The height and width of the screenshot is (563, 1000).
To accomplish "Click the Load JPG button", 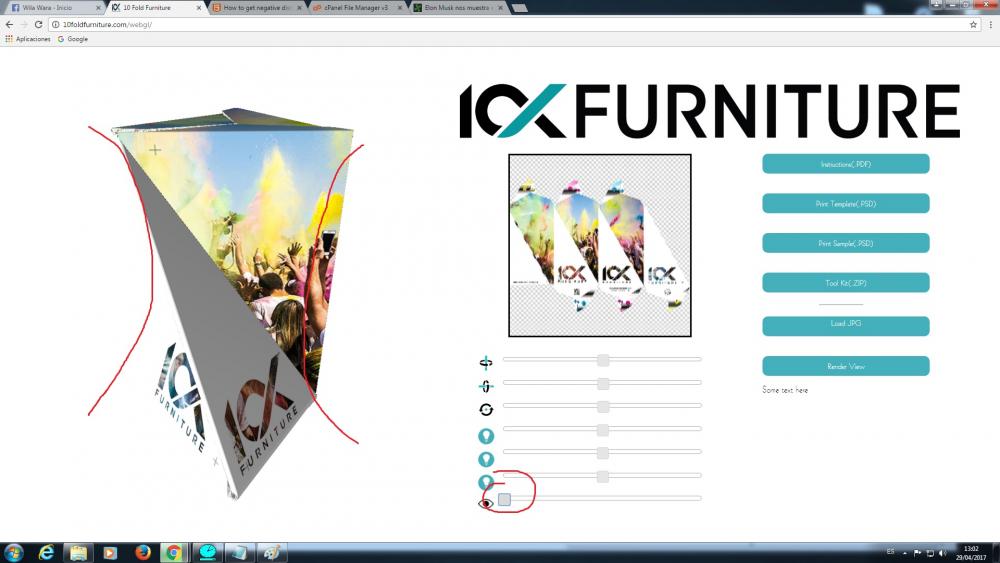I will click(846, 326).
